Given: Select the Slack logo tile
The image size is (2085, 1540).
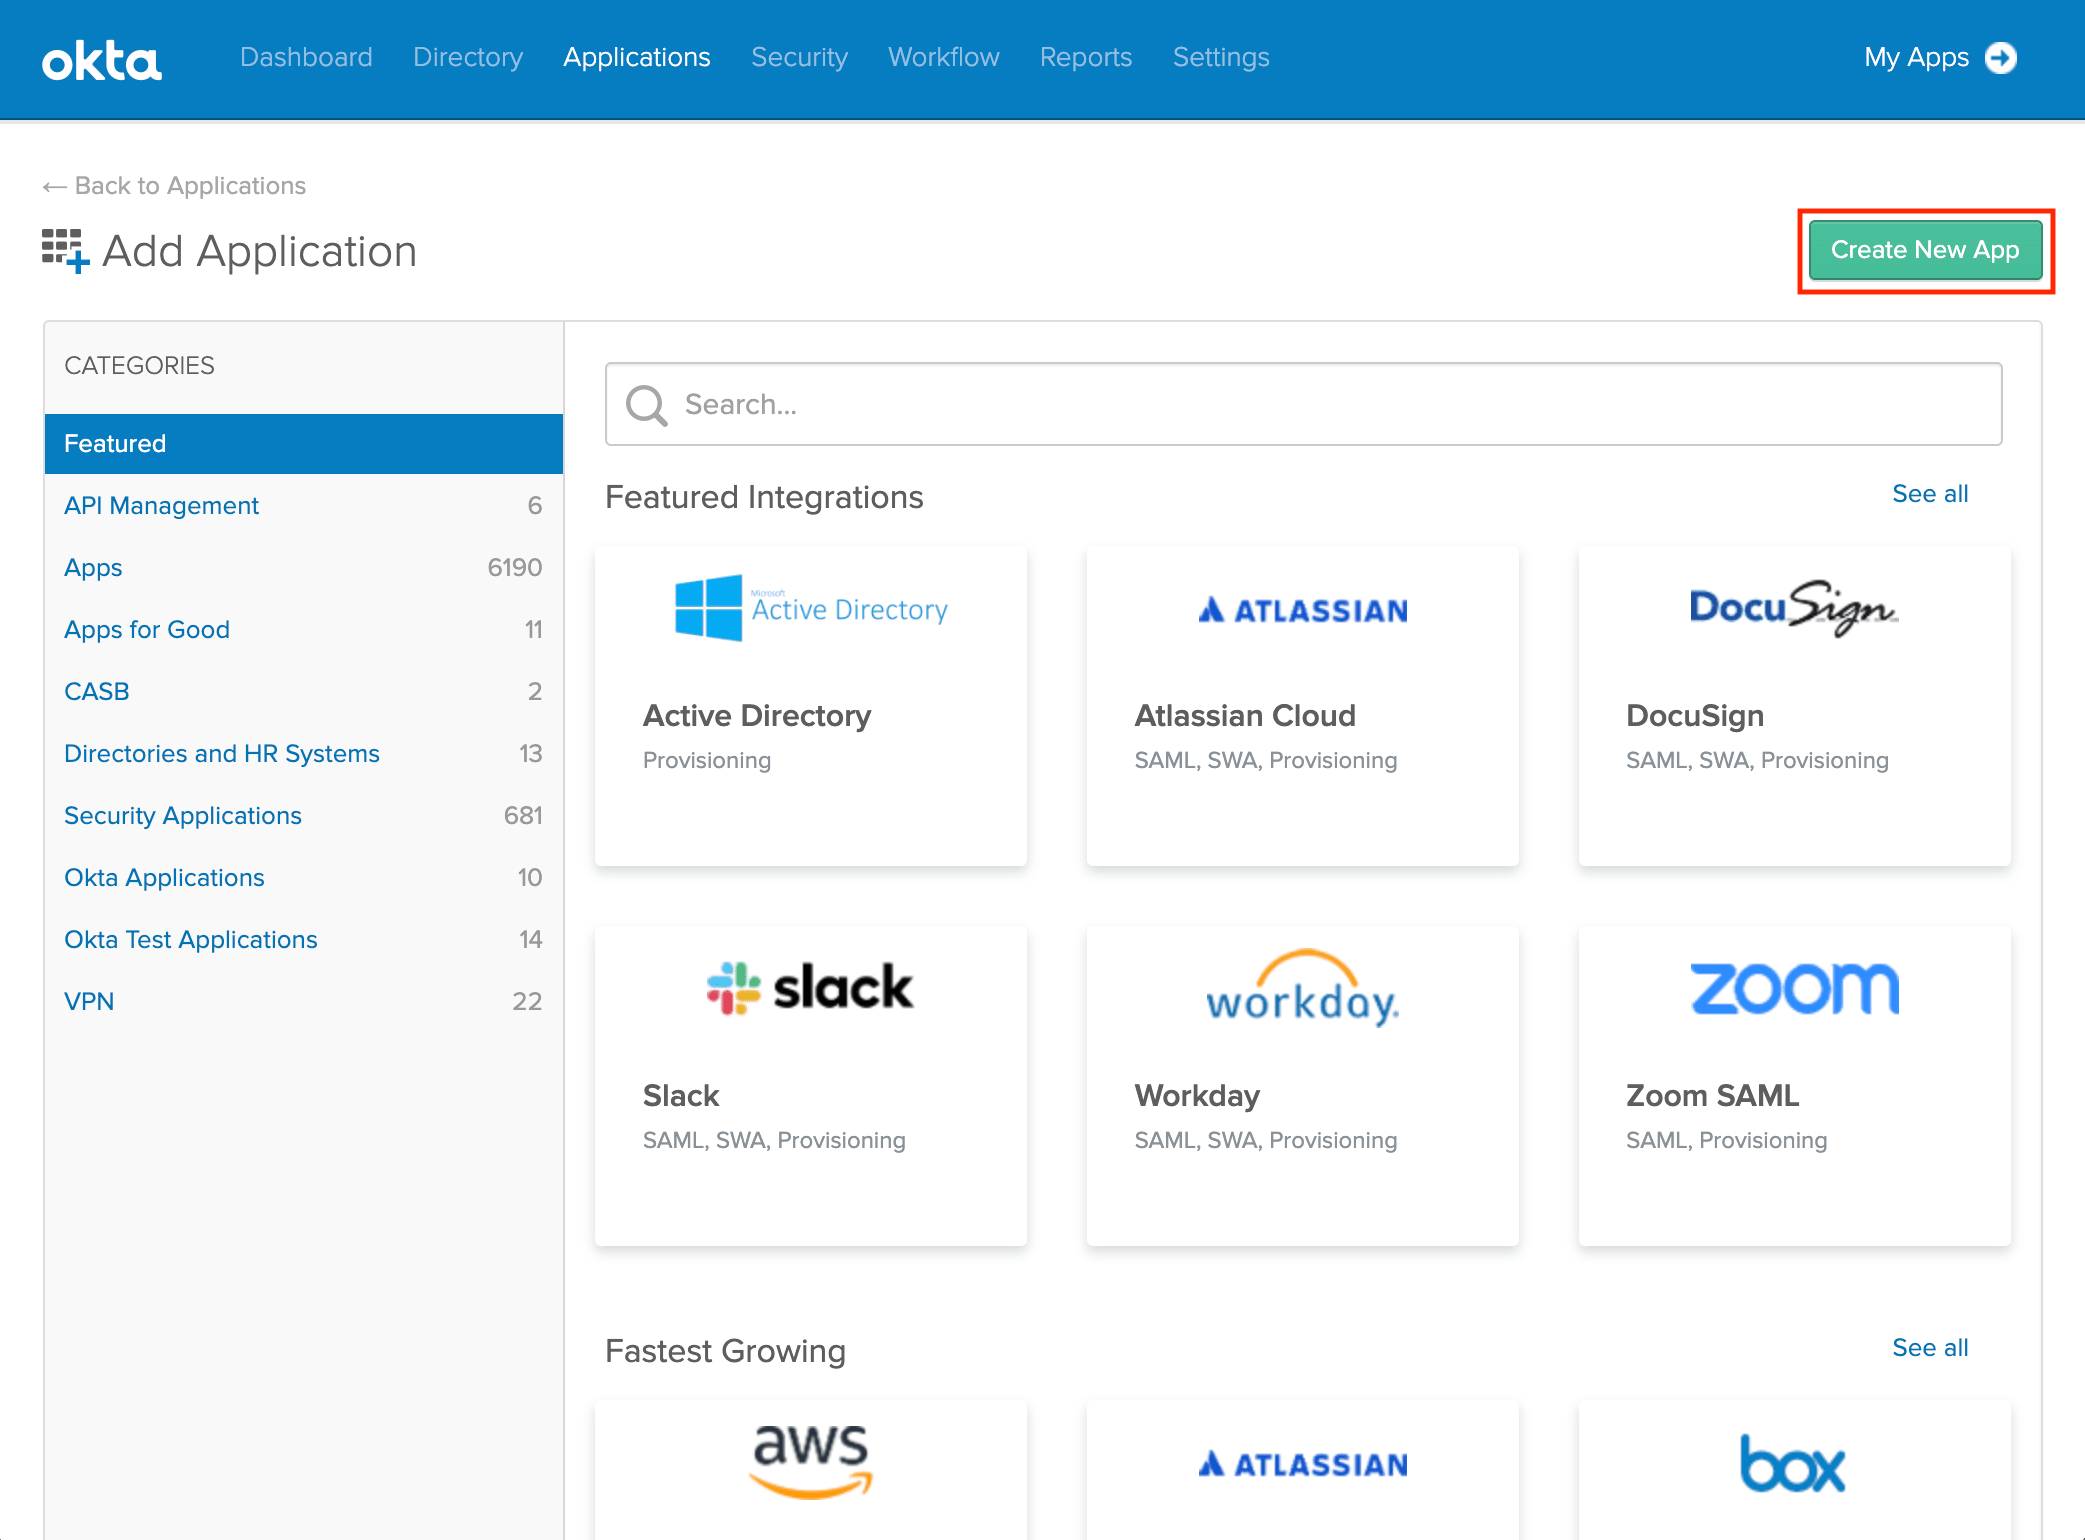Looking at the screenshot, I should pyautogui.click(x=810, y=987).
